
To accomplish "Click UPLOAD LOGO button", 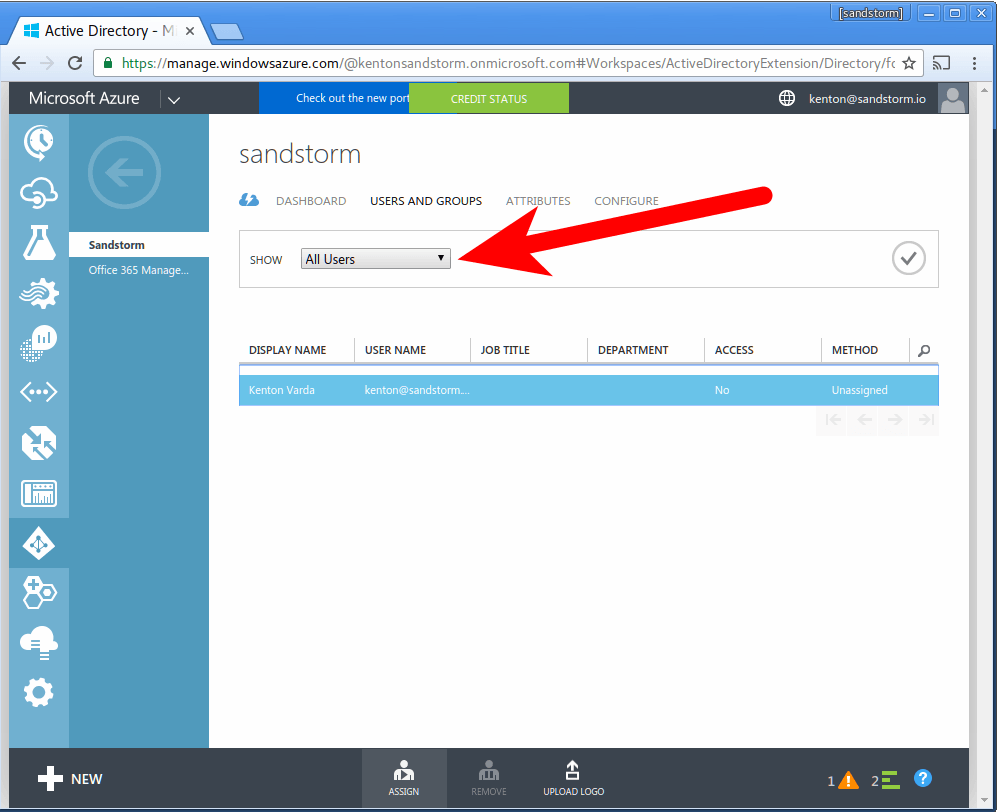I will [573, 778].
